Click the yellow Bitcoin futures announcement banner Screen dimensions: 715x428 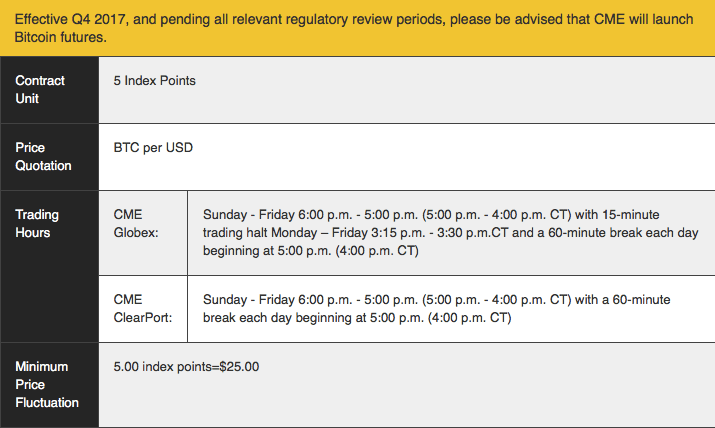(x=358, y=28)
